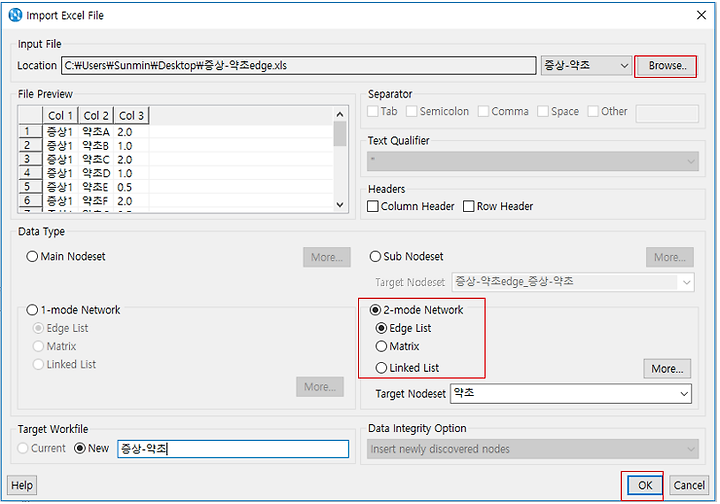Click the Location file path field
Image resolution: width=720 pixels, height=504 pixels.
[298, 66]
